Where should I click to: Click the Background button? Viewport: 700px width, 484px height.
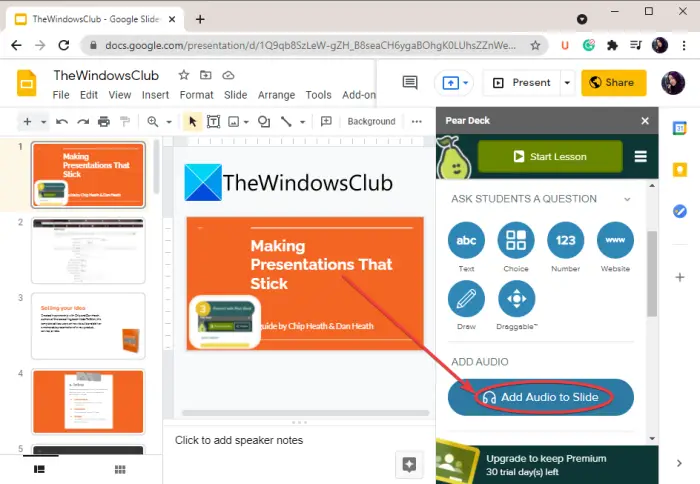pos(371,121)
